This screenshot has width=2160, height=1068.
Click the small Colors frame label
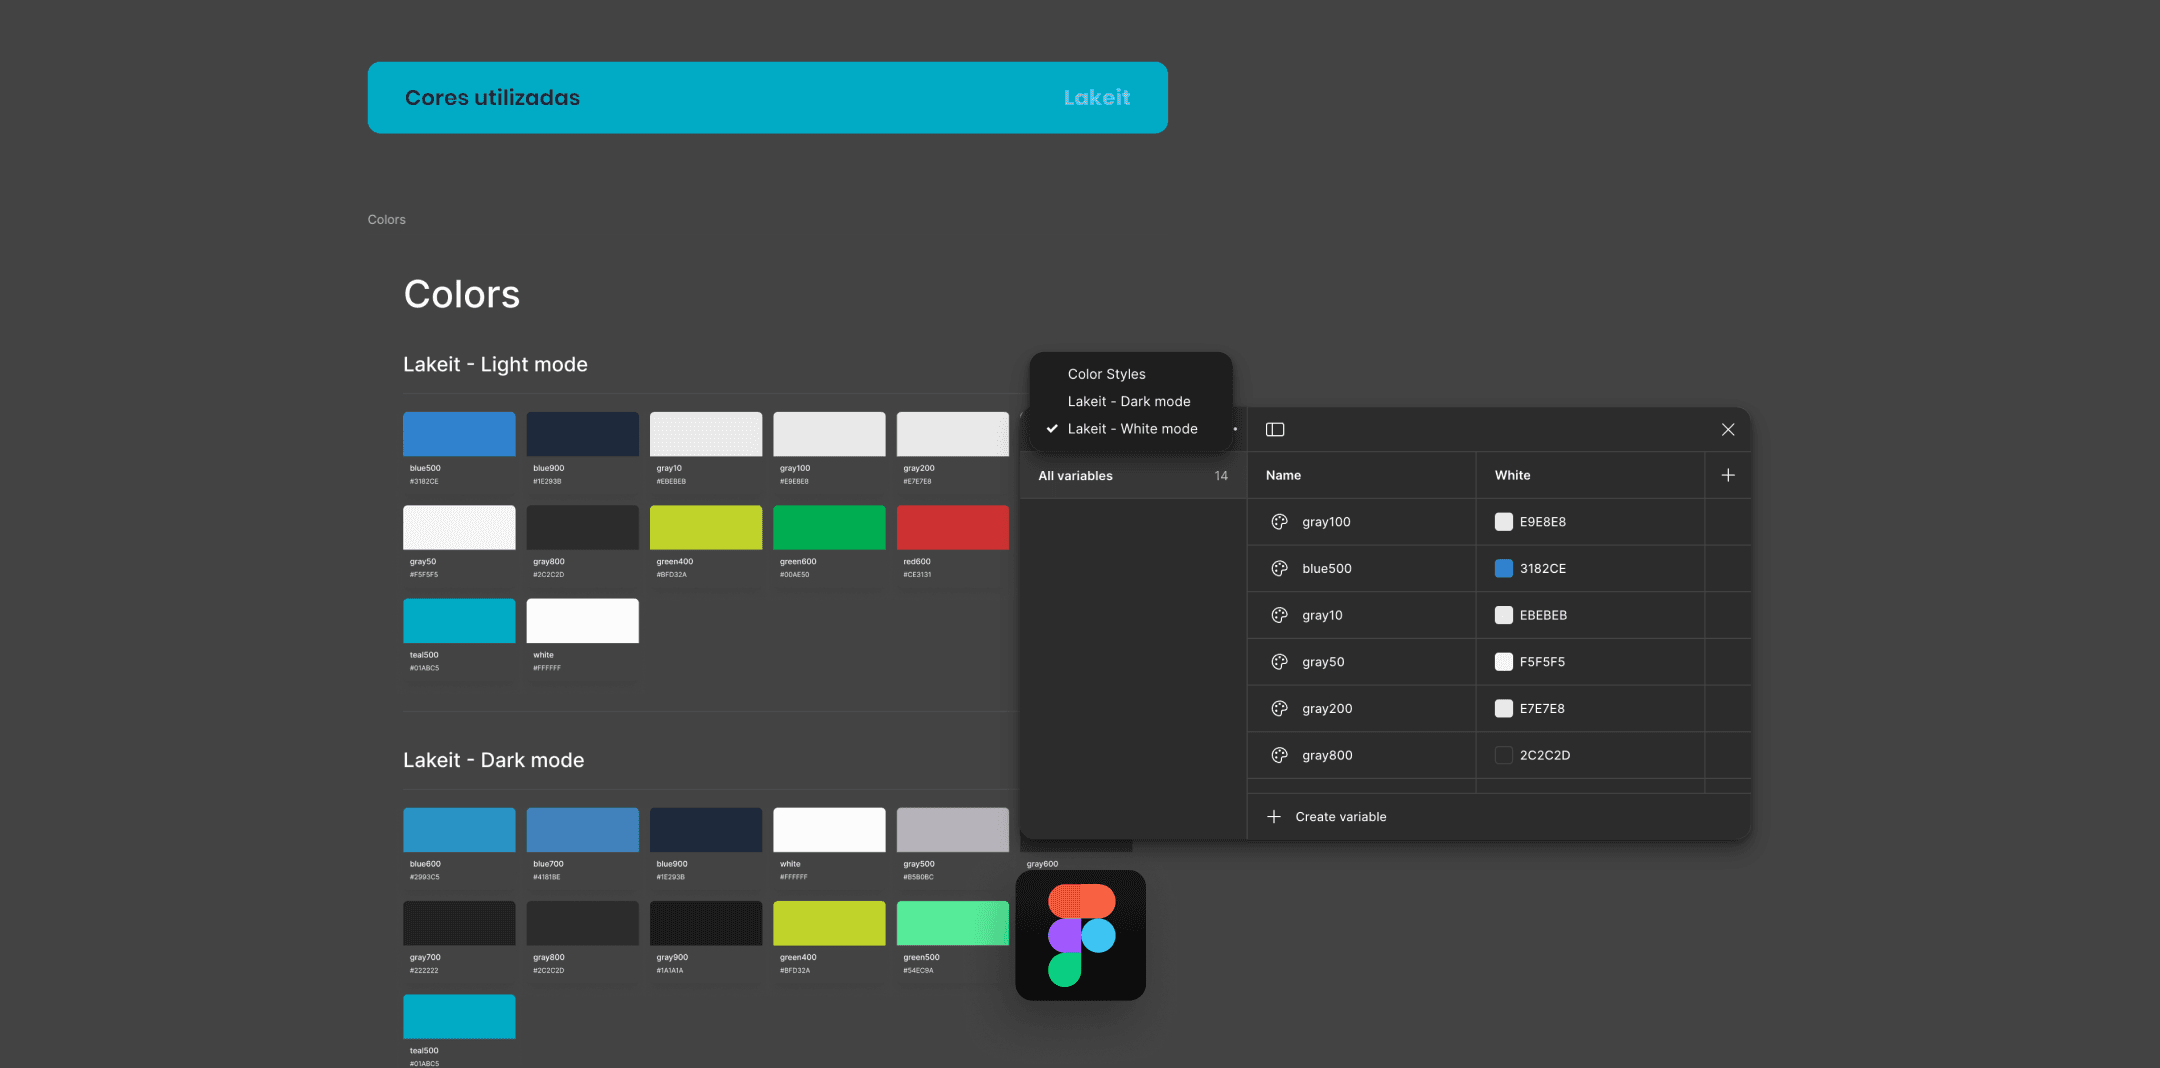[386, 220]
